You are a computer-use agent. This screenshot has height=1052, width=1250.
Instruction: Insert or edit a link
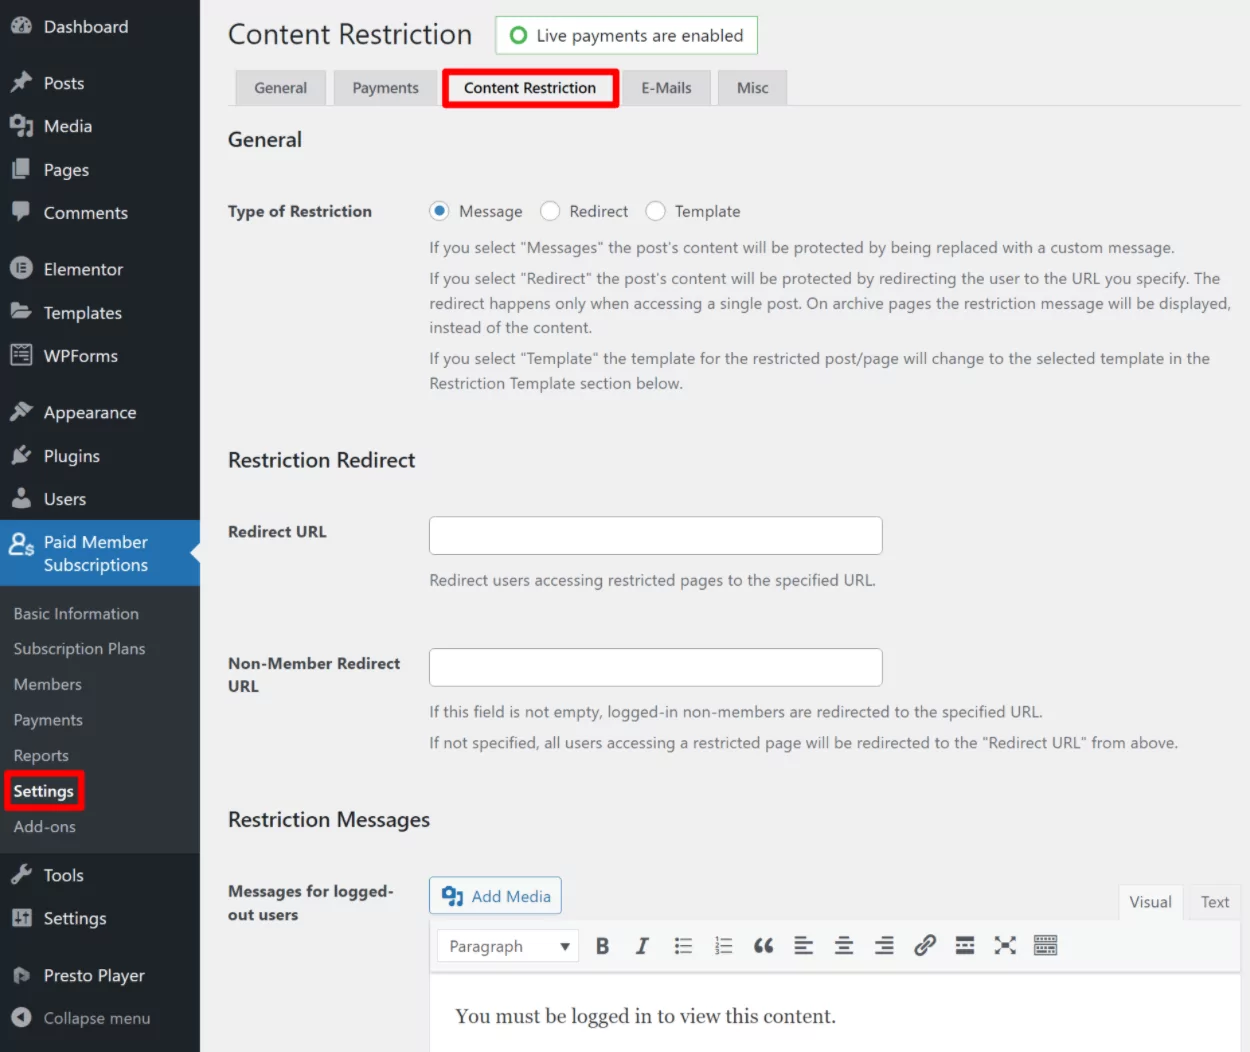[925, 946]
